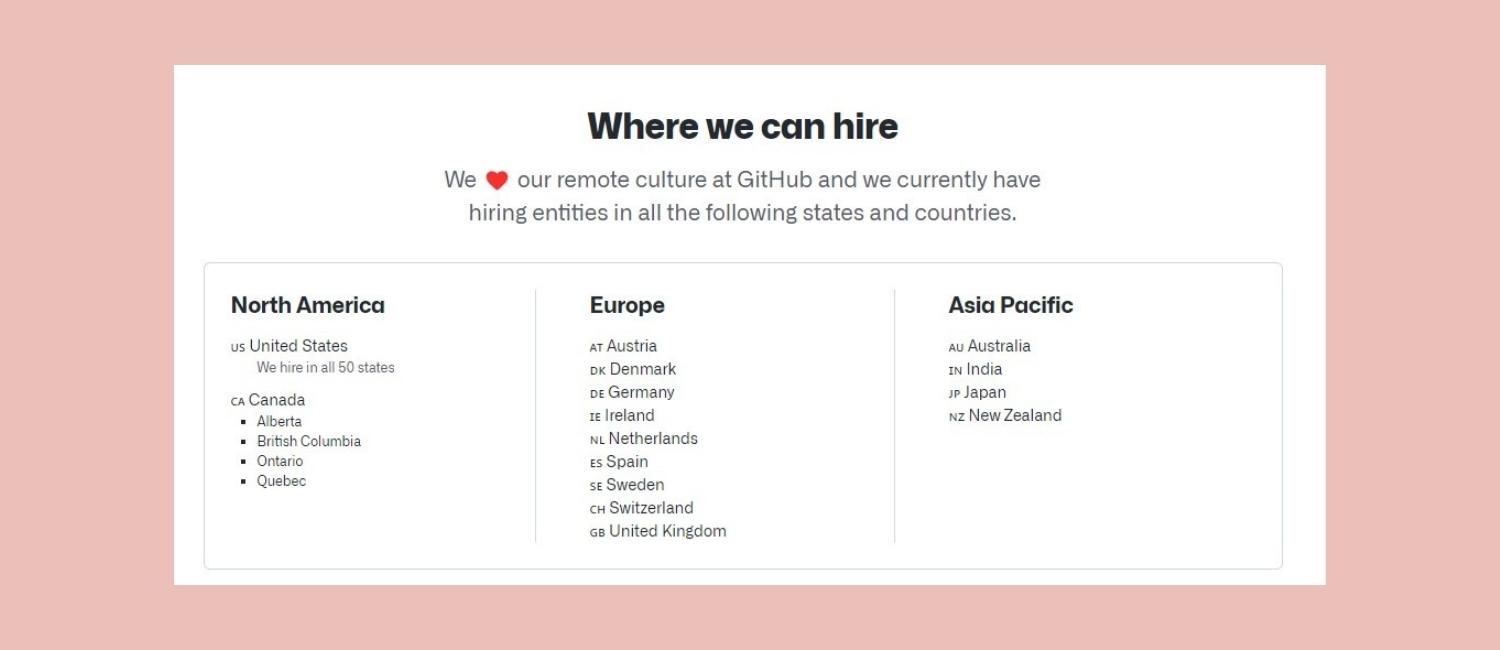This screenshot has height=650, width=1500.
Task: Click the Ontario list item
Action: [280, 461]
